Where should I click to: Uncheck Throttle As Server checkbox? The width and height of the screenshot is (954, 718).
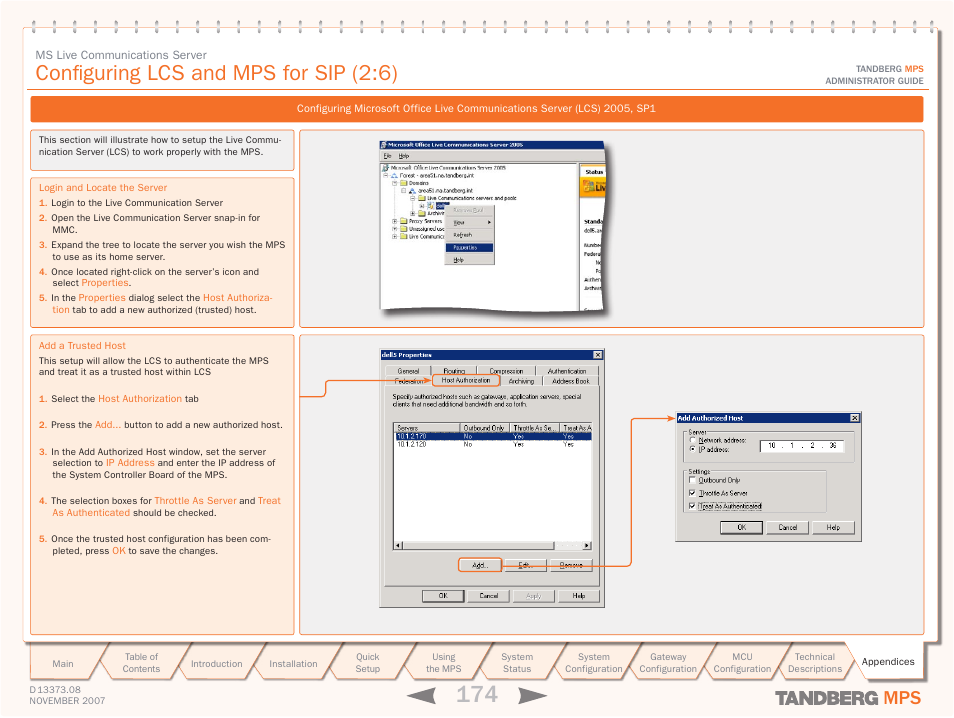692,493
